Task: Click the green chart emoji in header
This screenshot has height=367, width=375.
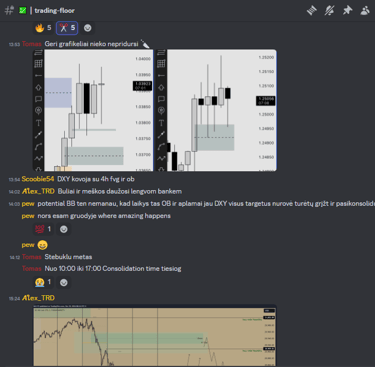Action: click(22, 10)
